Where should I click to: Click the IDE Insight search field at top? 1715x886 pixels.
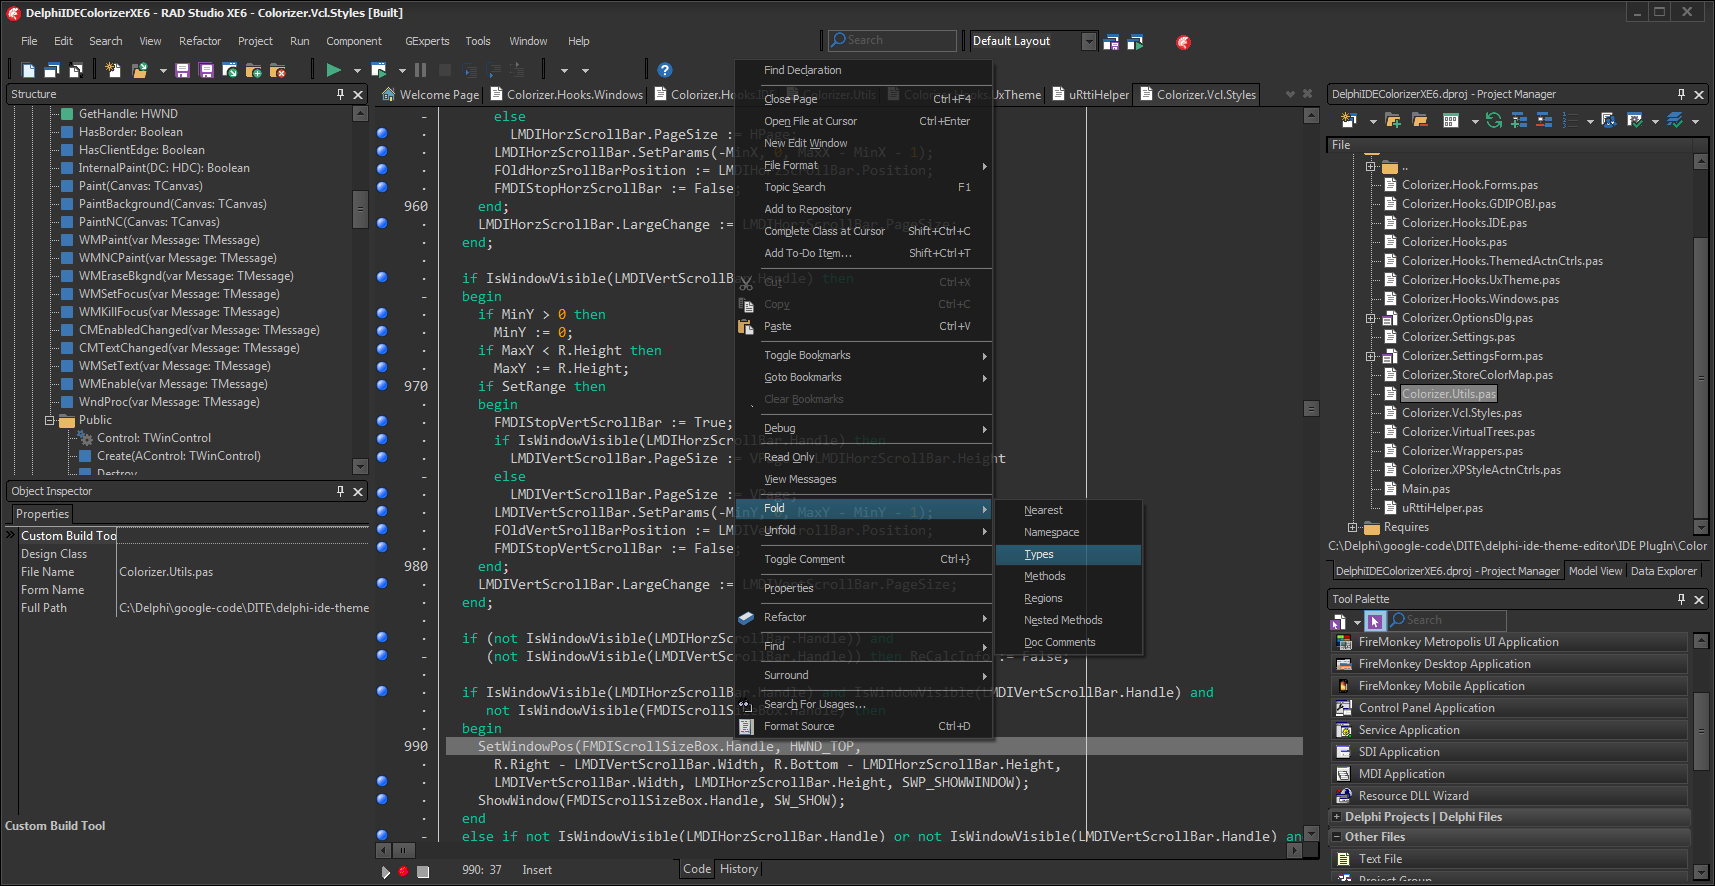[892, 41]
